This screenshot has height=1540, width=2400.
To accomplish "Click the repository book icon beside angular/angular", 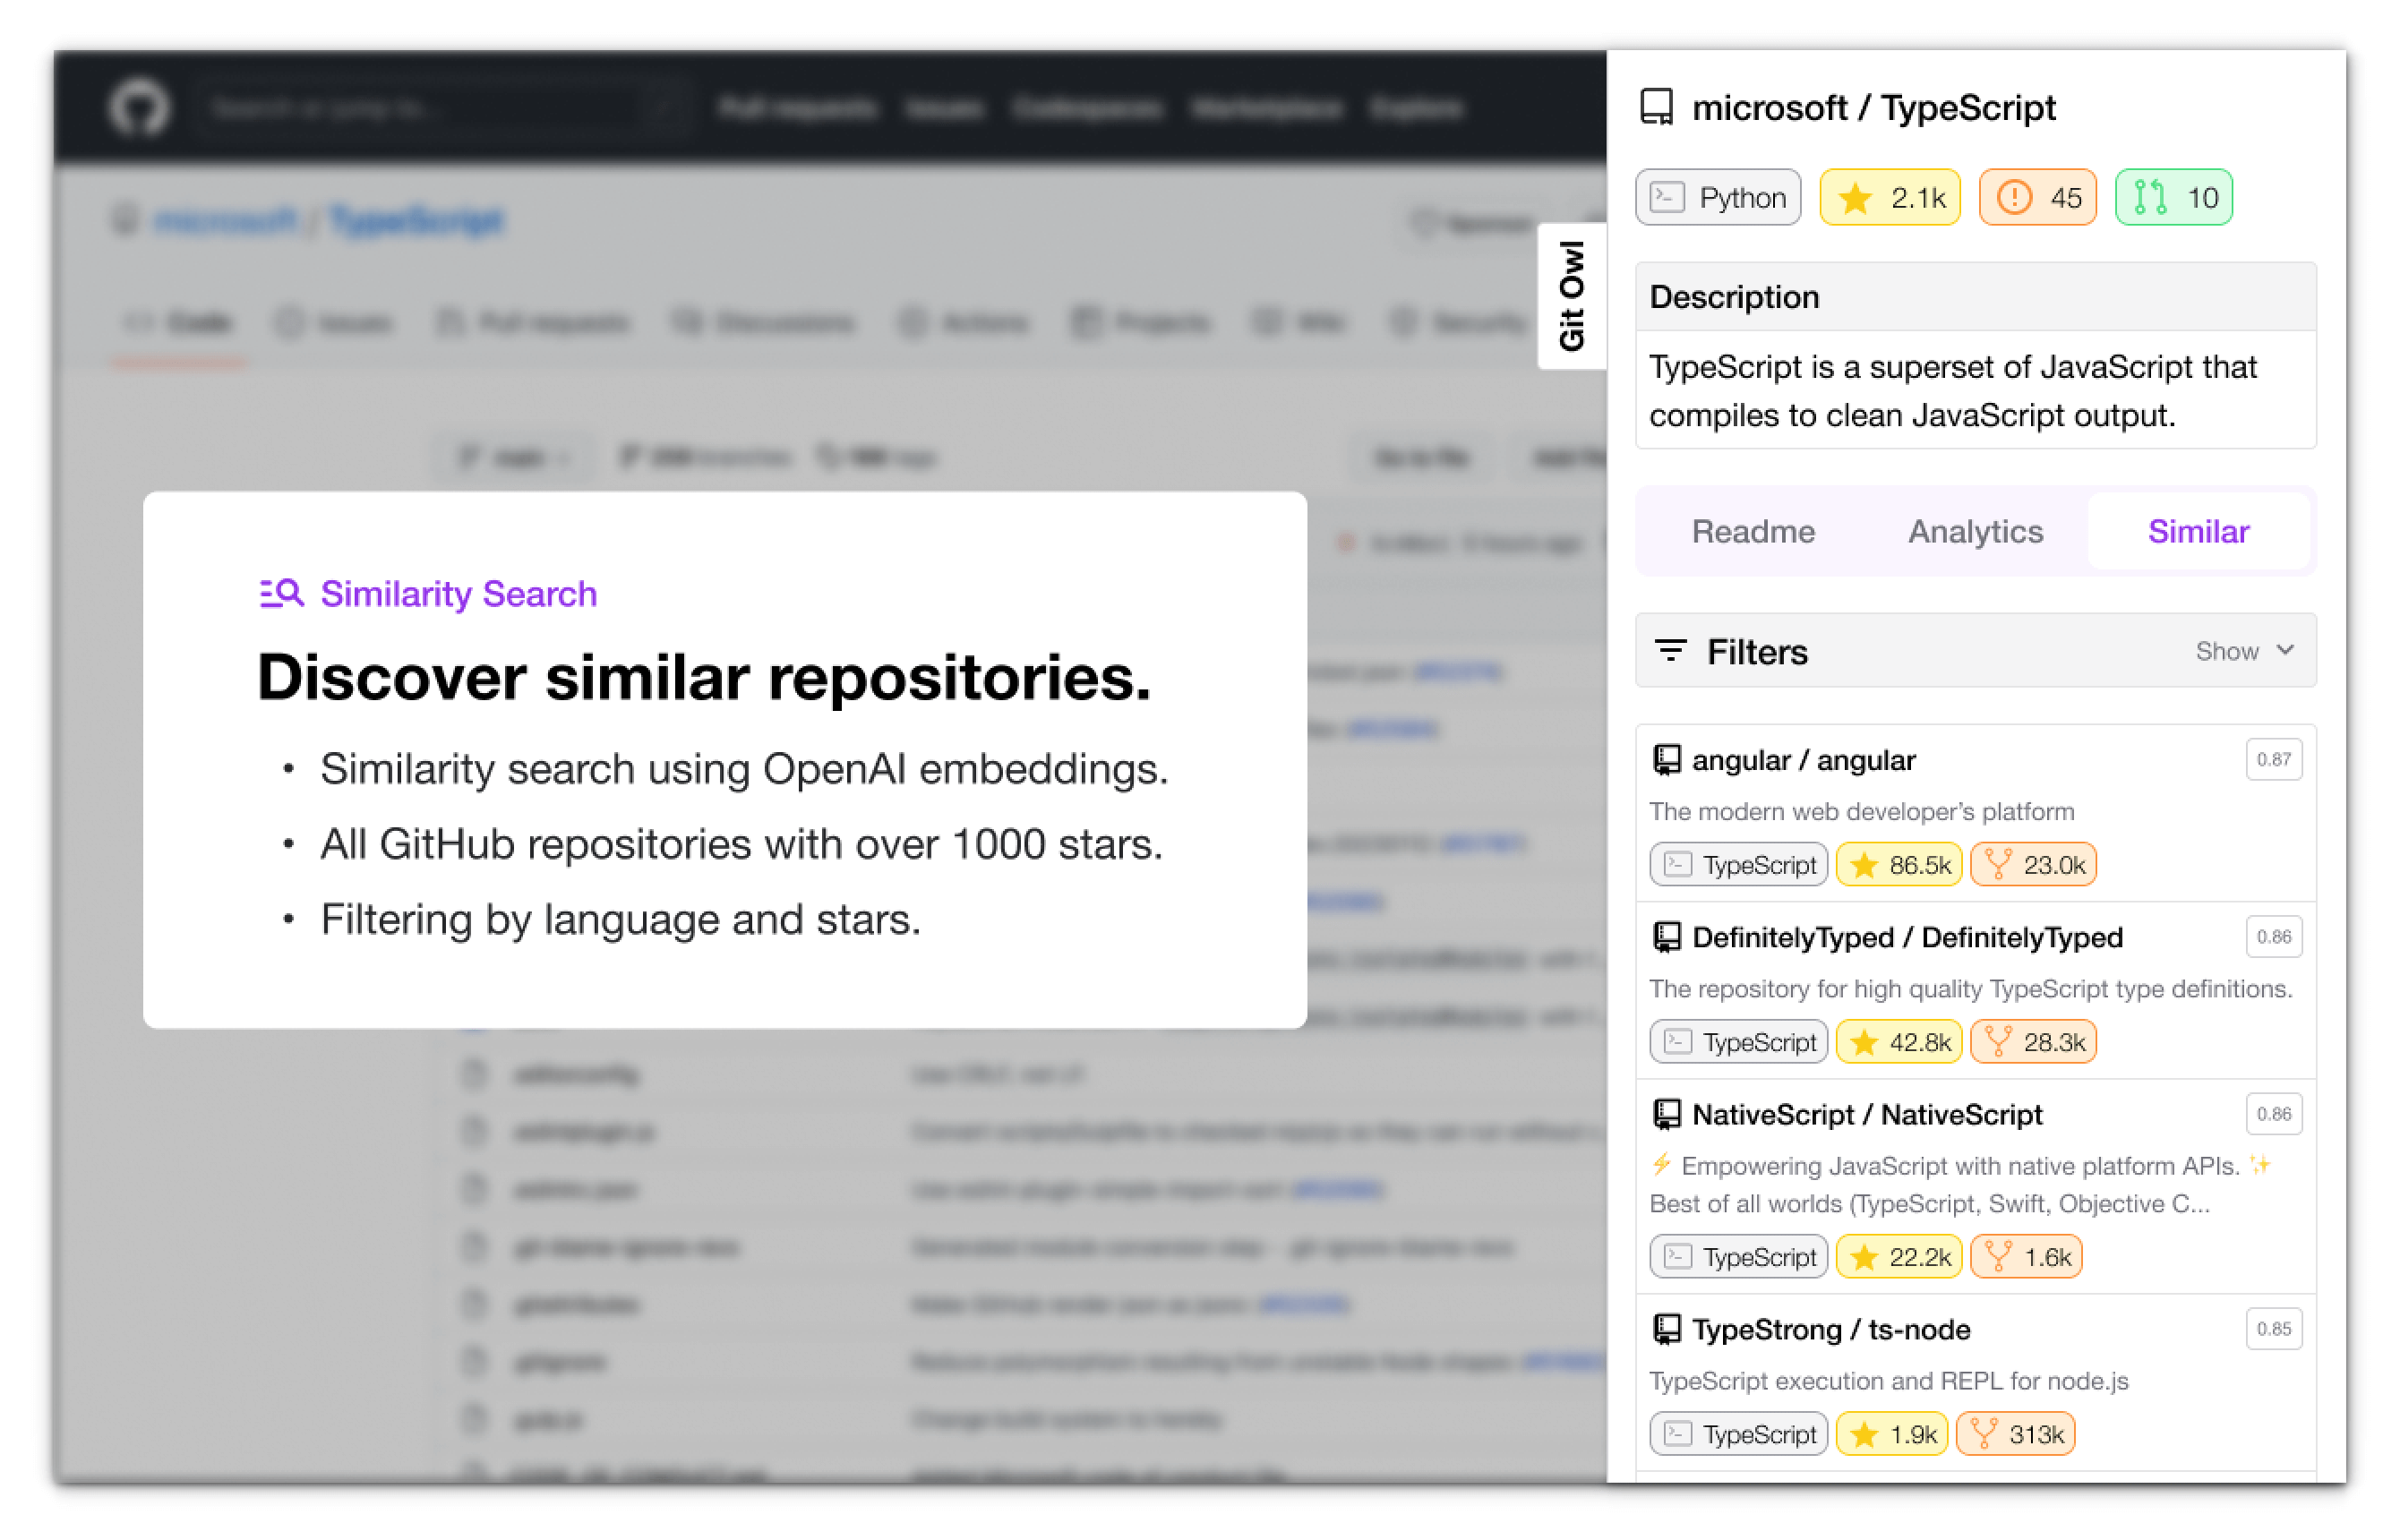I will coord(1665,758).
